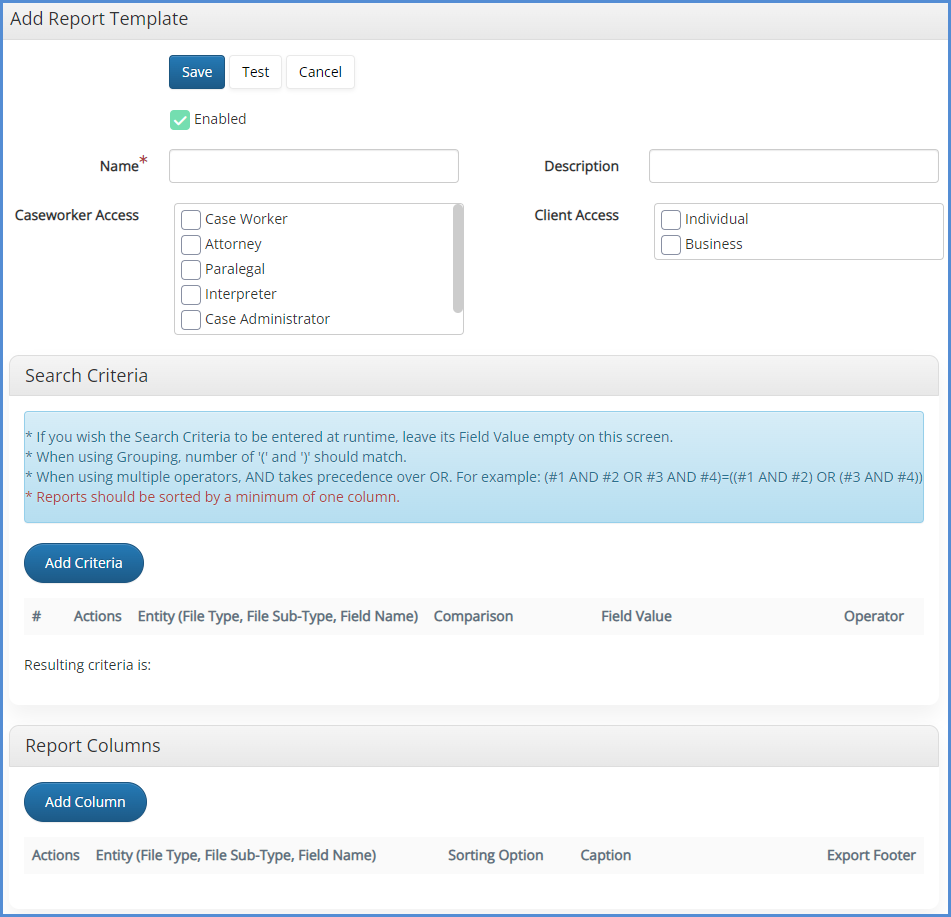Viewport: 951px width, 917px height.
Task: Tick the Paralegal checkbox
Action: [191, 270]
